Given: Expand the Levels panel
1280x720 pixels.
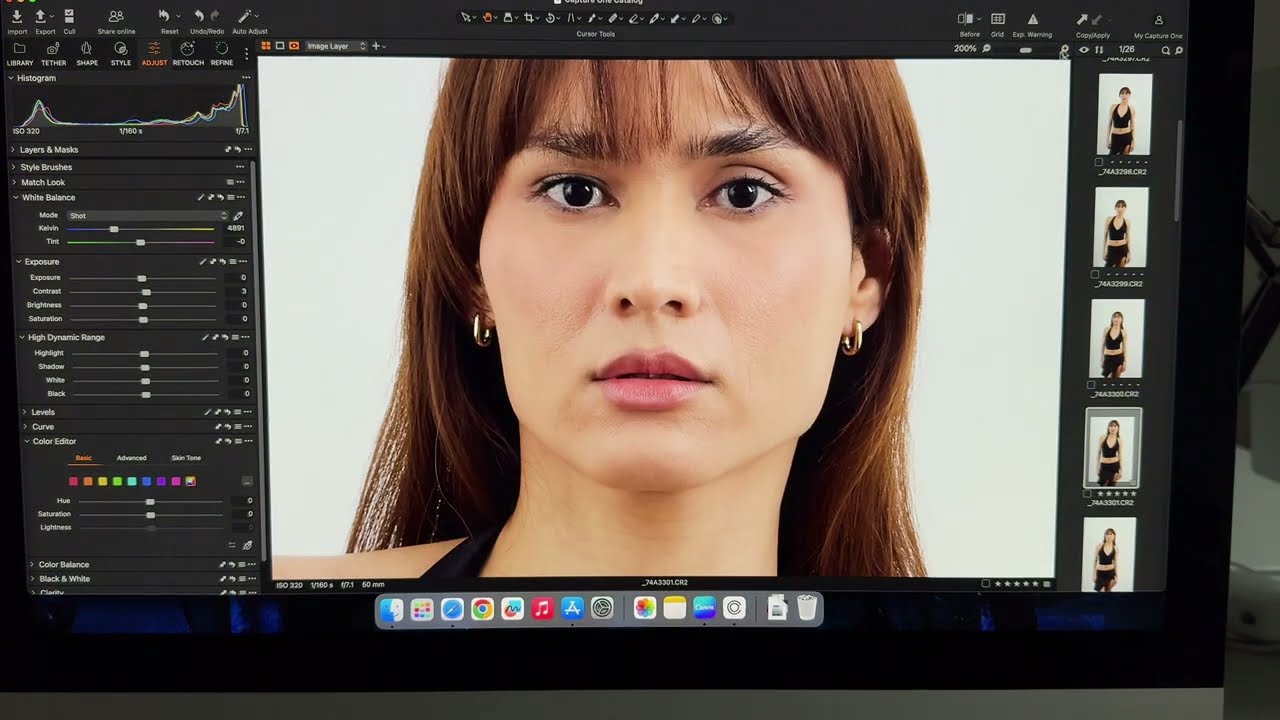Looking at the screenshot, I should pos(24,412).
